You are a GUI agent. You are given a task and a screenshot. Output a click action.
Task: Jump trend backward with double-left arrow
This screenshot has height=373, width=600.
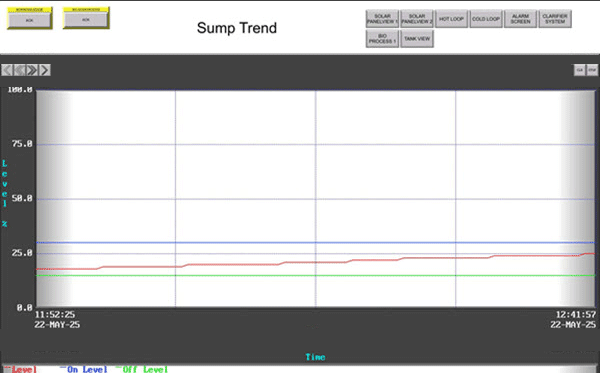[x=20, y=70]
